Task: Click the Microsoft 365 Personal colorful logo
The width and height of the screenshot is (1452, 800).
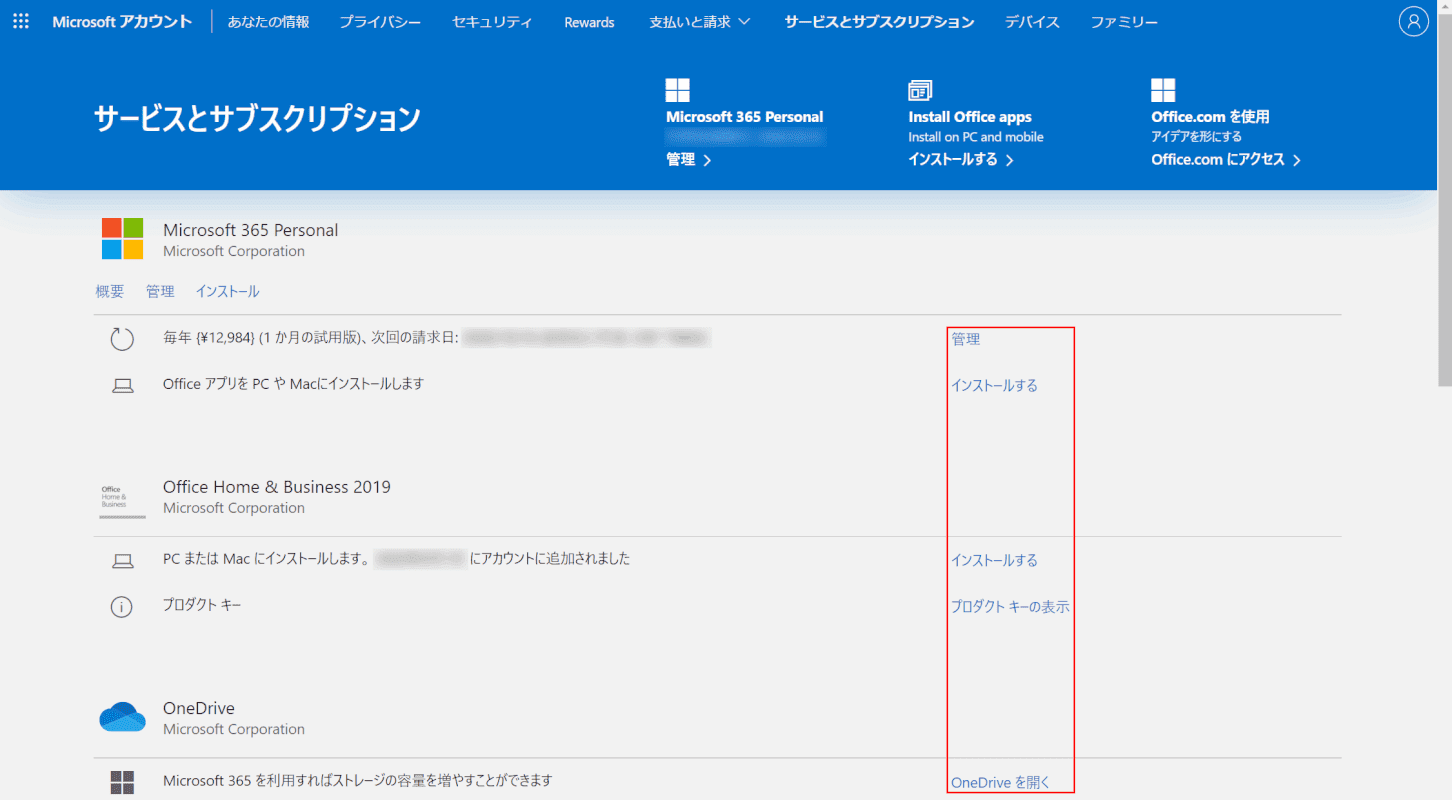Action: (x=122, y=239)
